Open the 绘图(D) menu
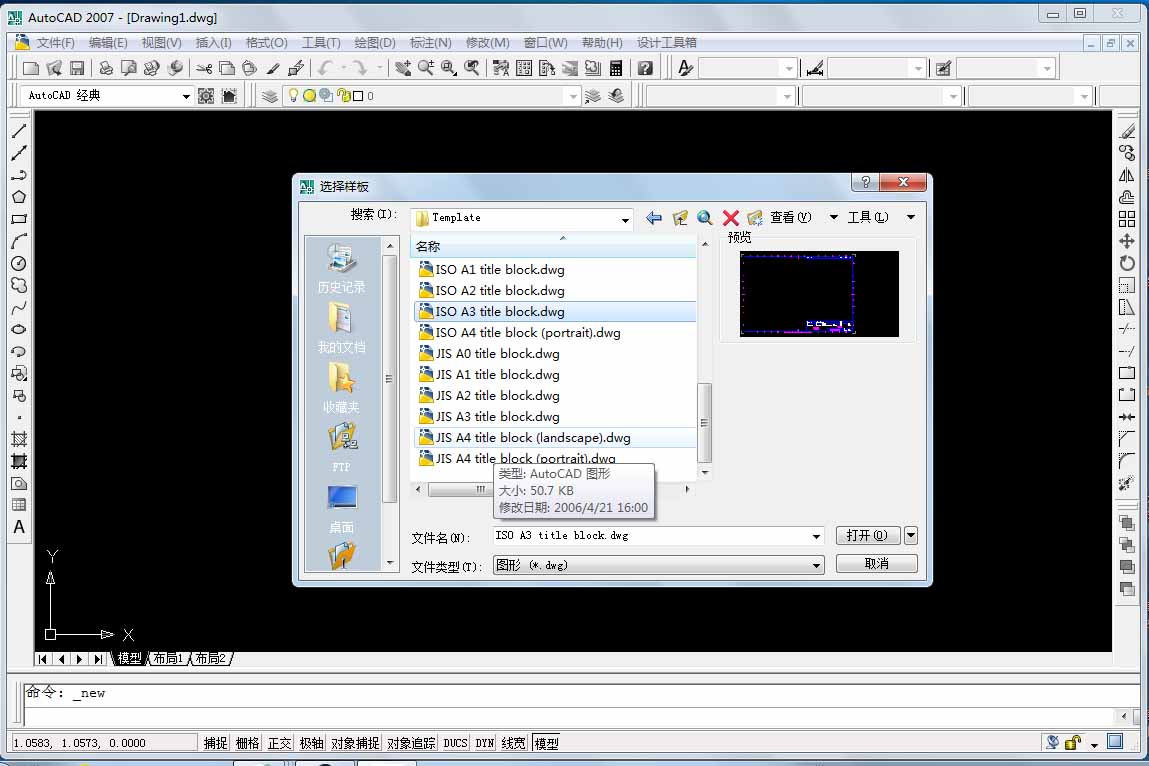Image resolution: width=1149 pixels, height=766 pixels. tap(374, 43)
